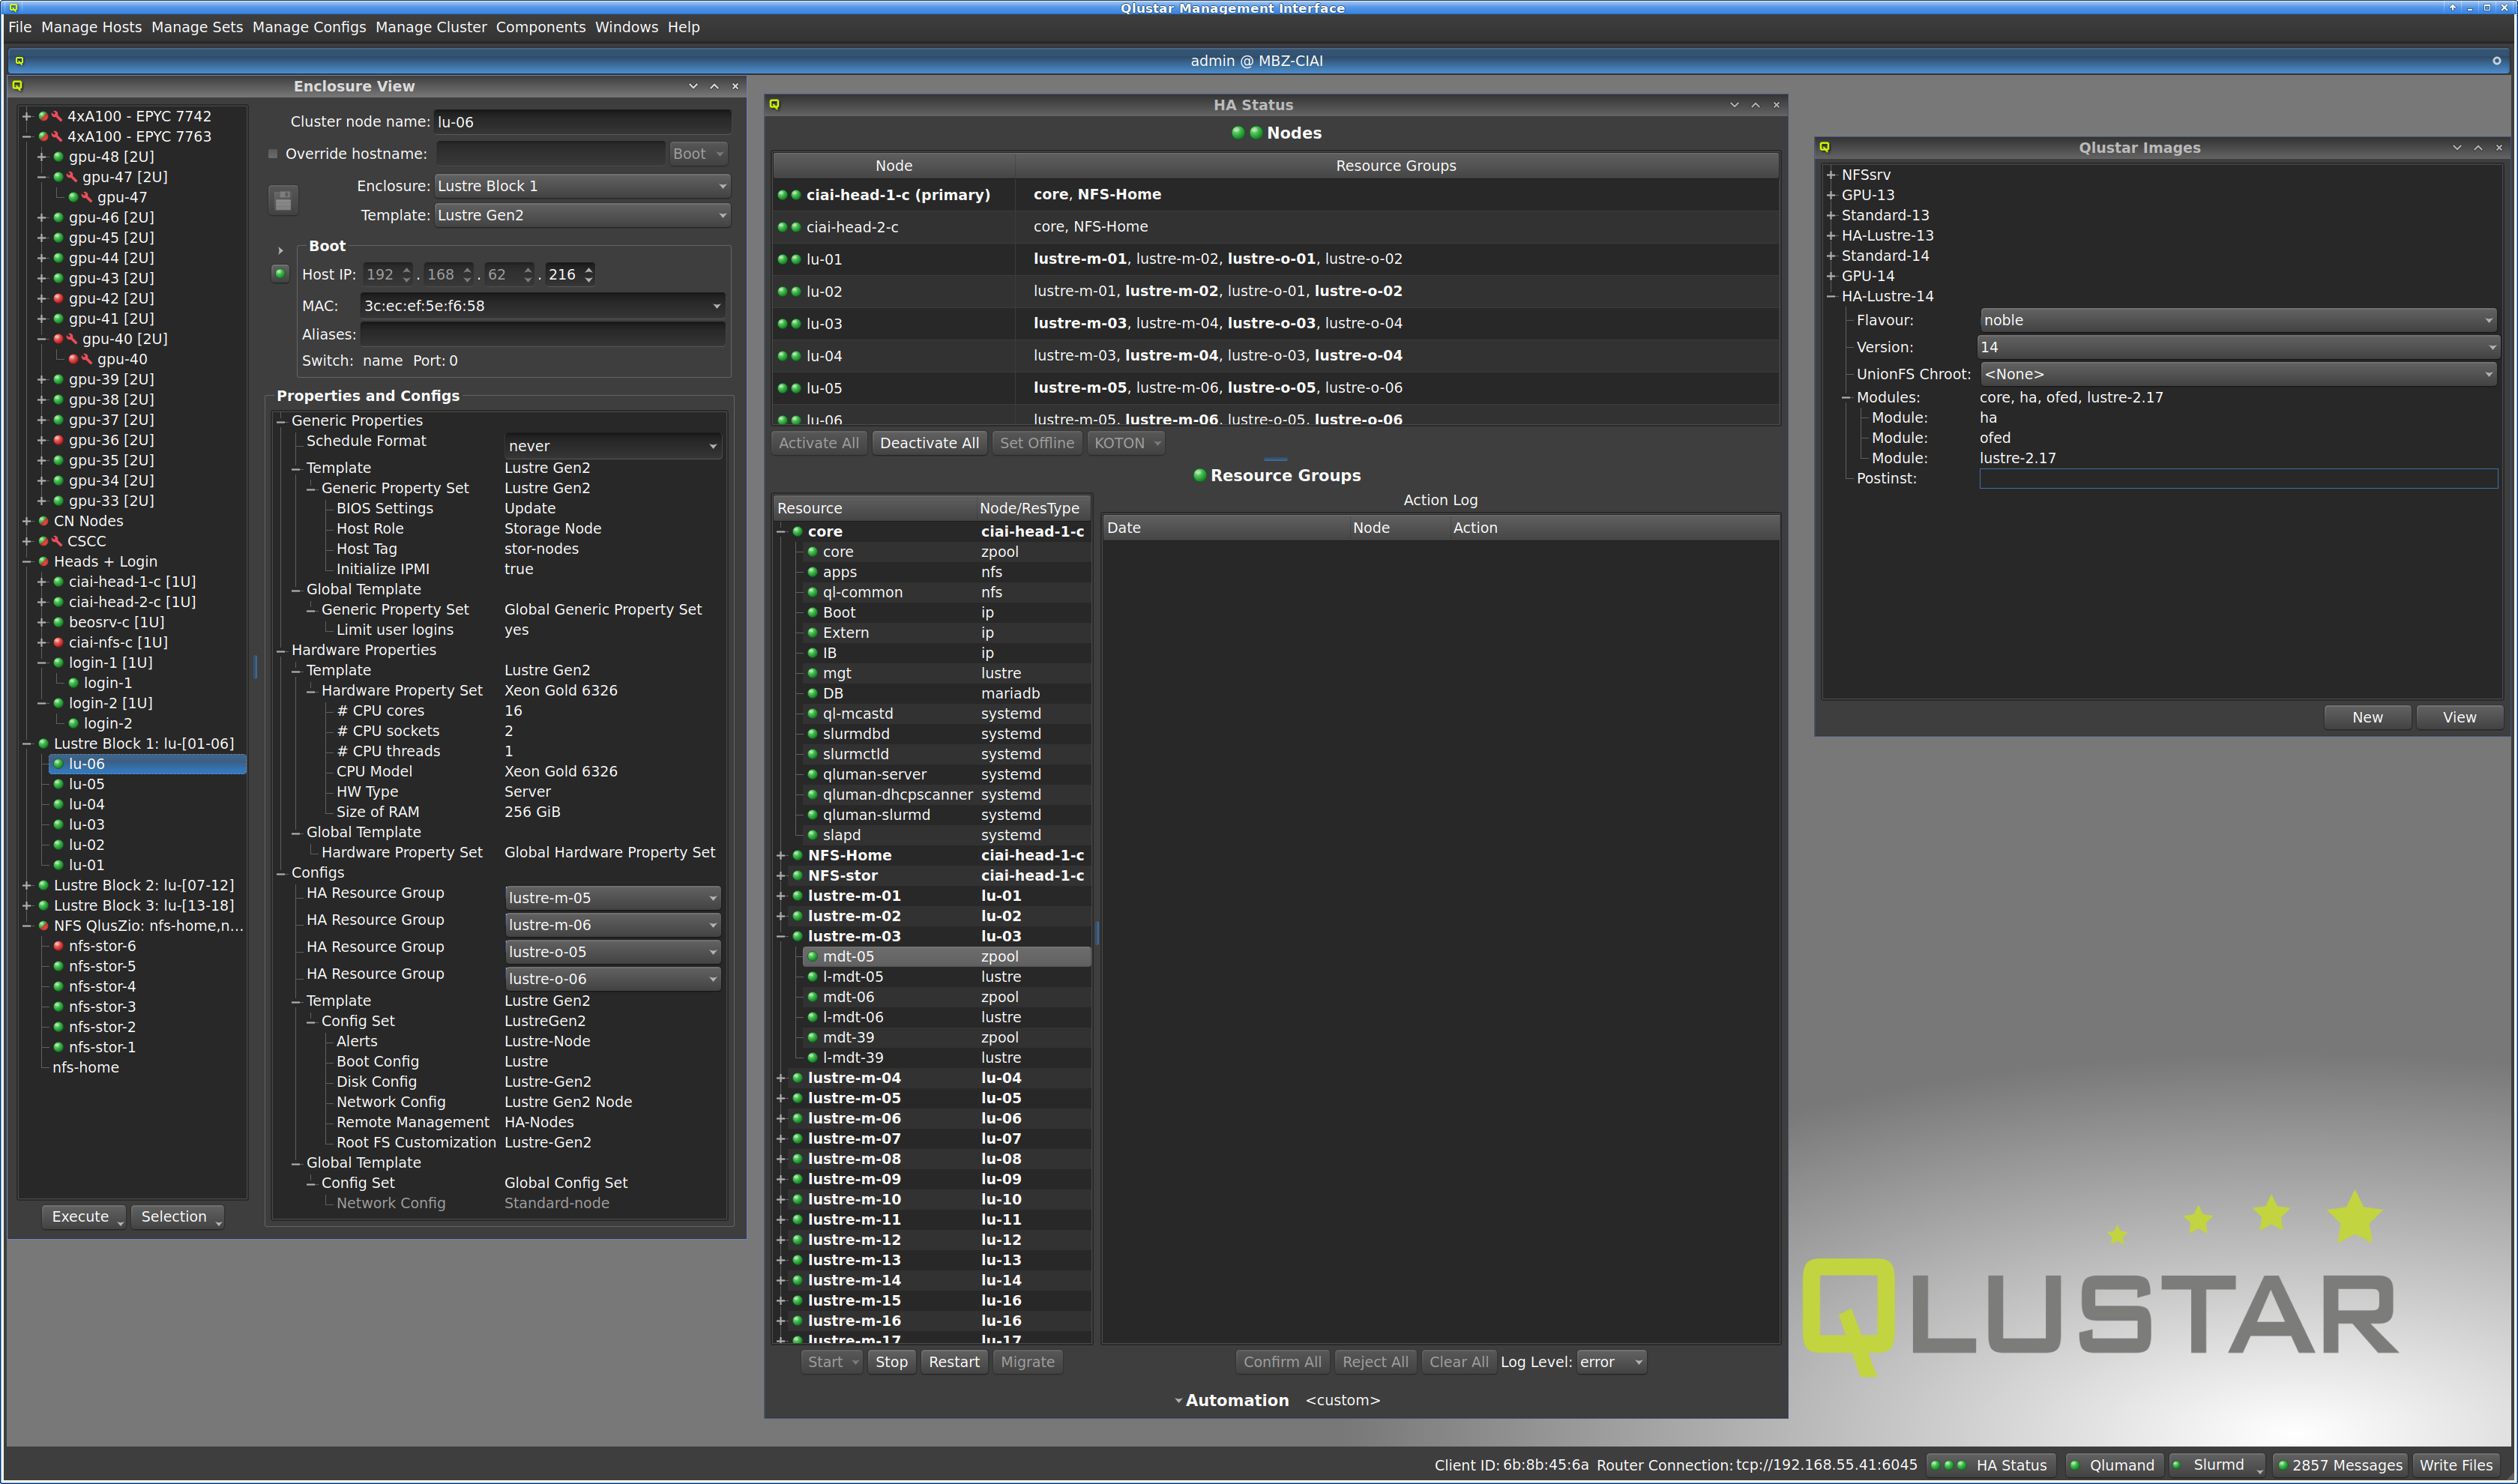The width and height of the screenshot is (2518, 1484).
Task: Click the Restart button in HA Status
Action: click(x=954, y=1362)
